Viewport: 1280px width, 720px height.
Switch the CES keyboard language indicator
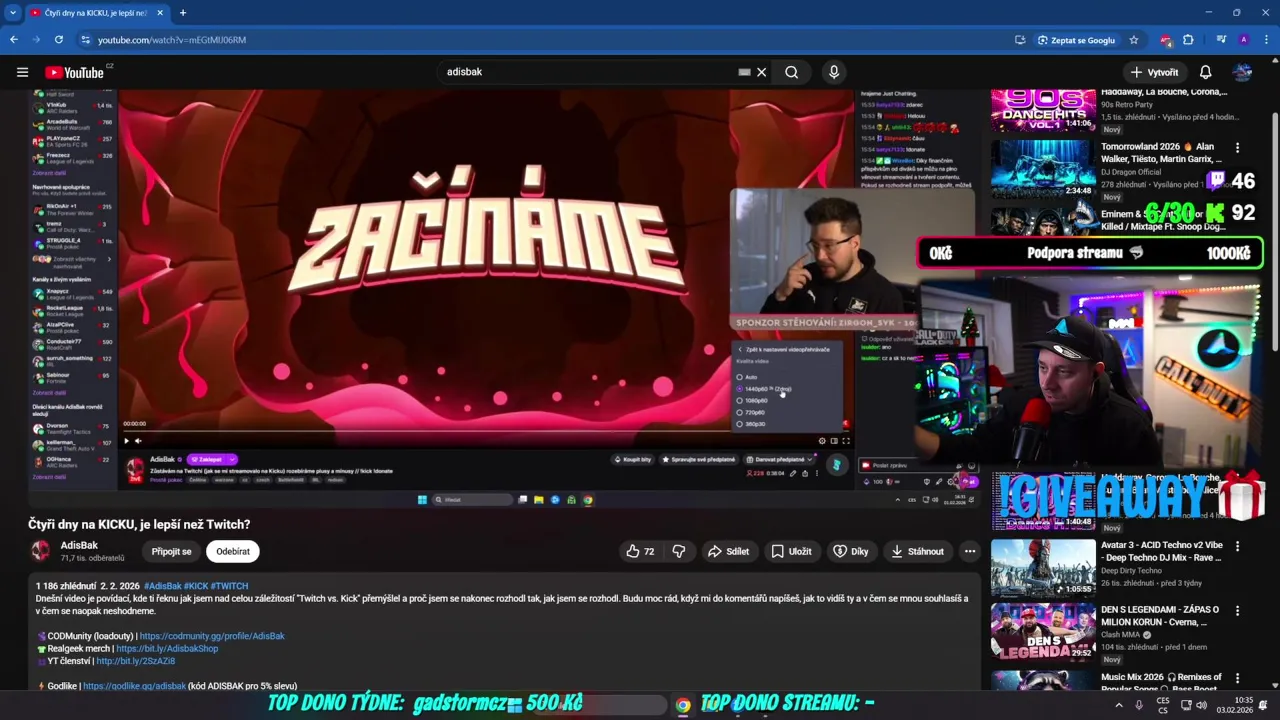[x=1163, y=705]
